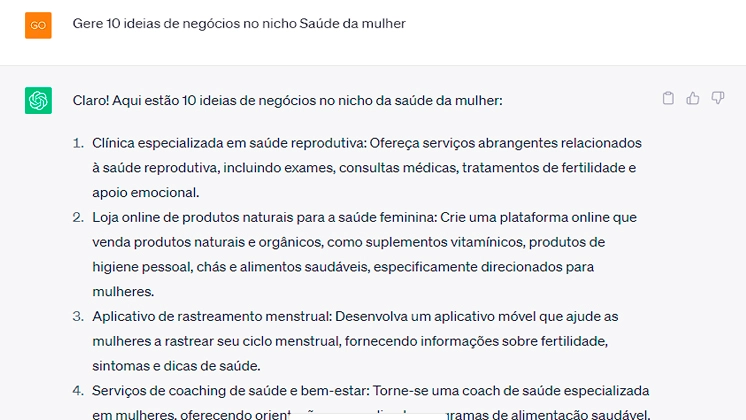Click the partially visible white button at bottom
This screenshot has height=420, width=746.
367,417
